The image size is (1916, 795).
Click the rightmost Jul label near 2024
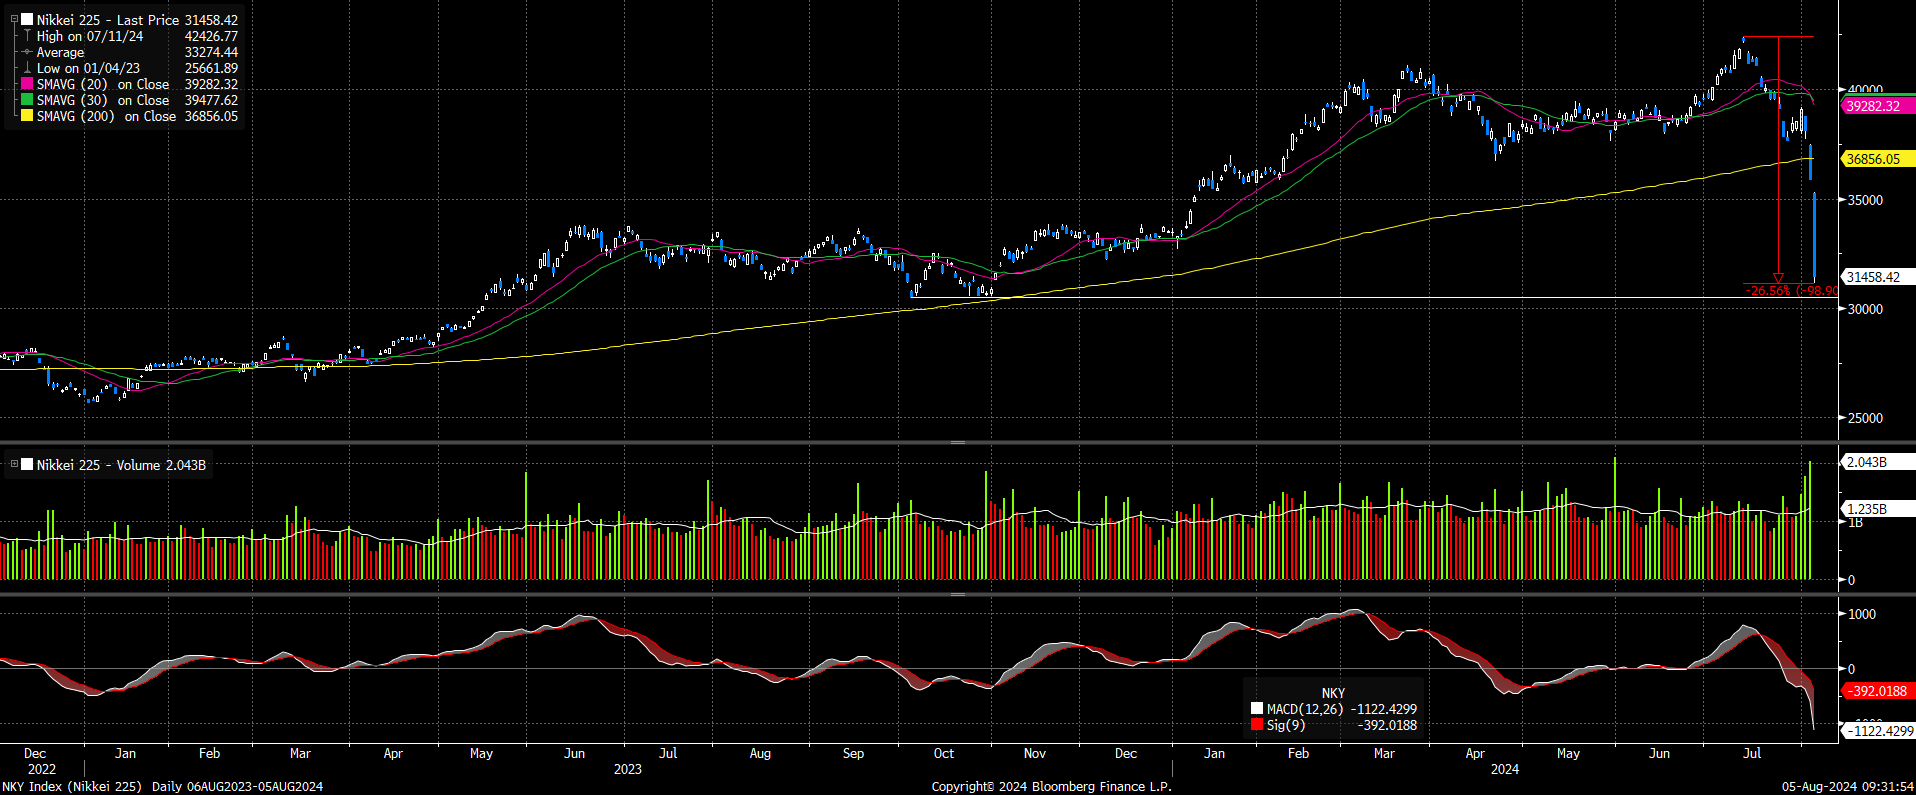tap(1752, 753)
